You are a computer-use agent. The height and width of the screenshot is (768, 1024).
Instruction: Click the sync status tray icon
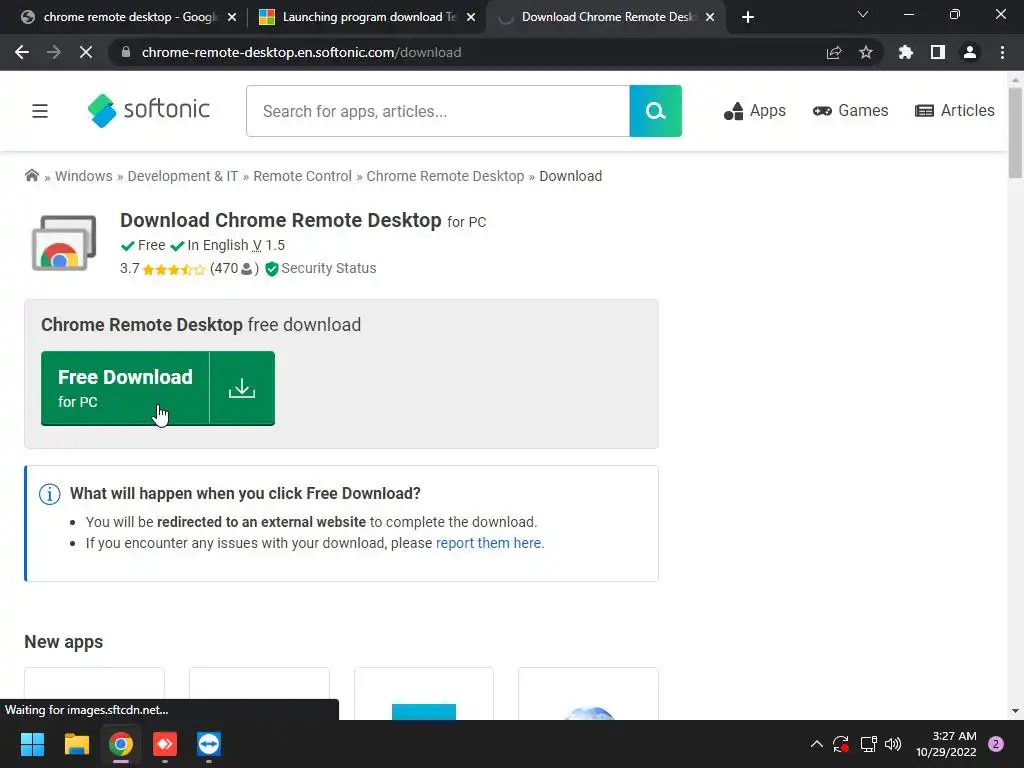coord(841,744)
